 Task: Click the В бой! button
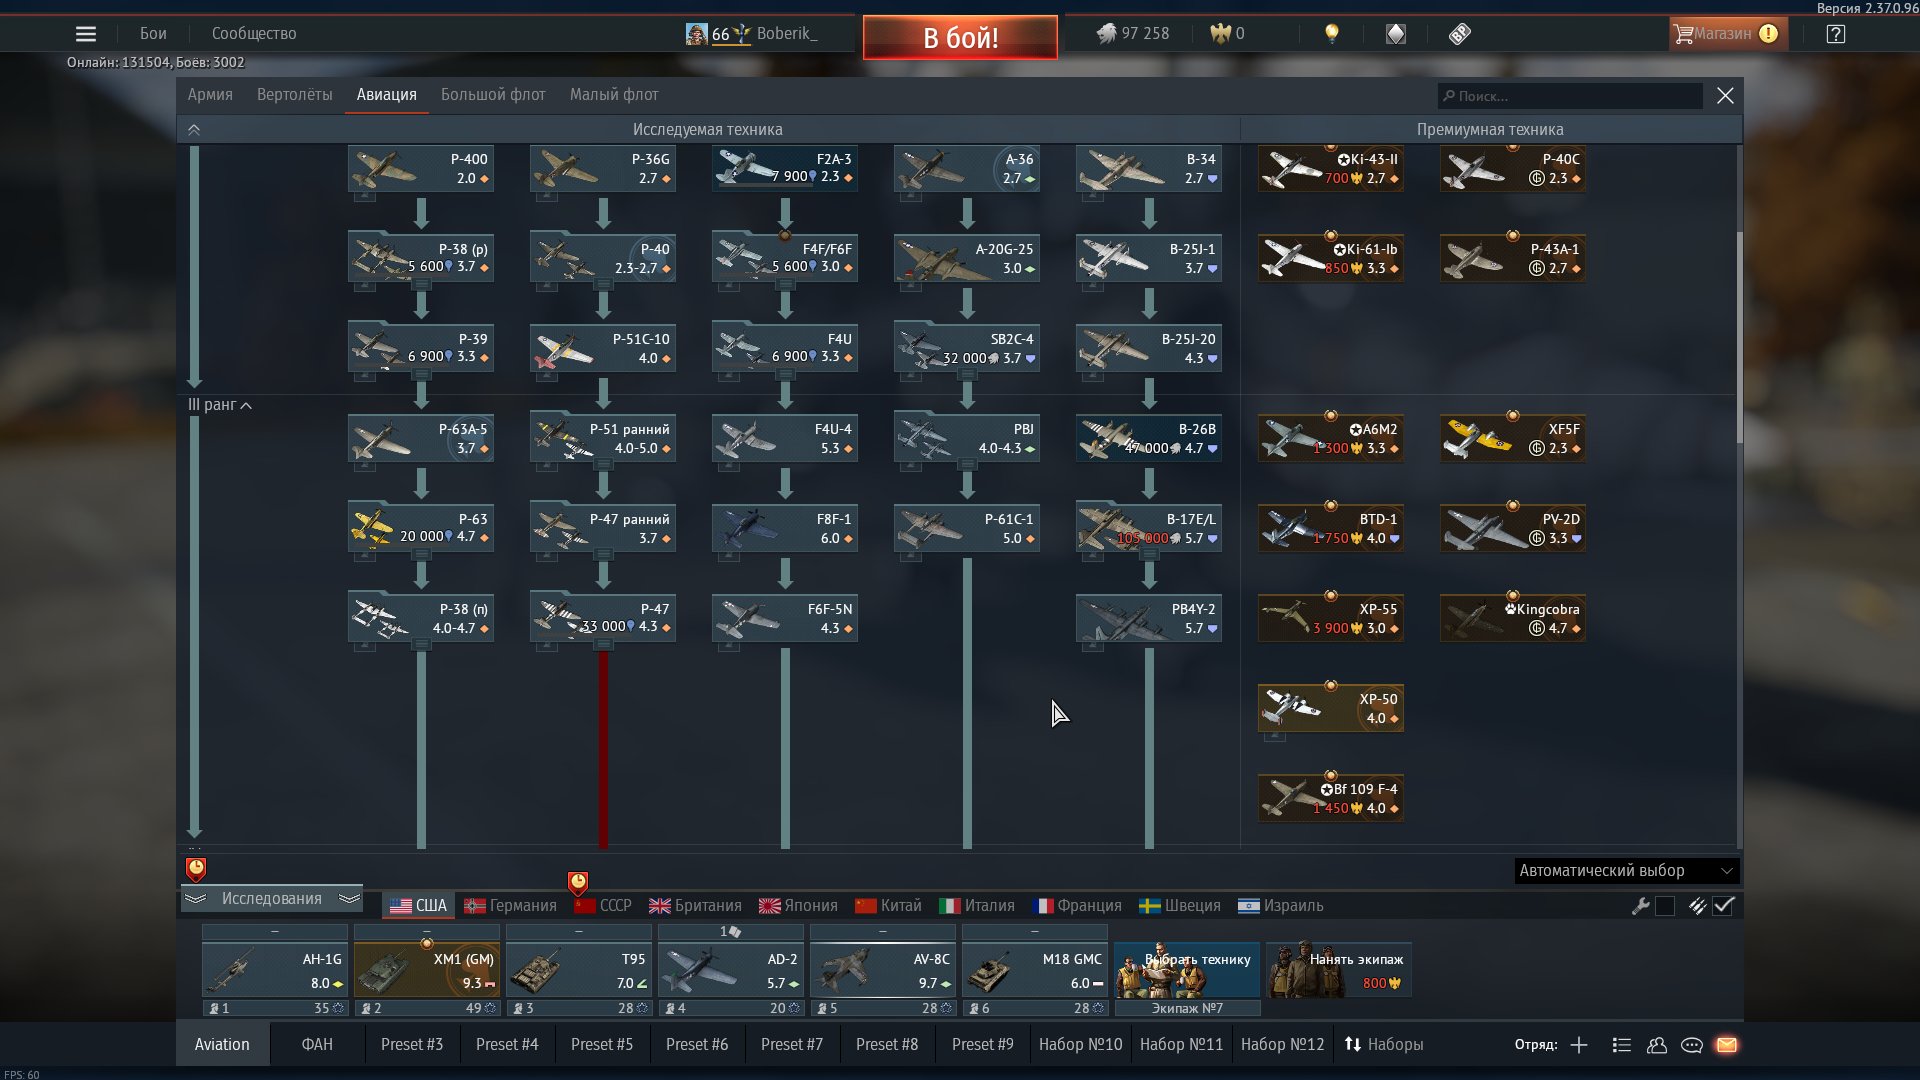click(x=960, y=38)
